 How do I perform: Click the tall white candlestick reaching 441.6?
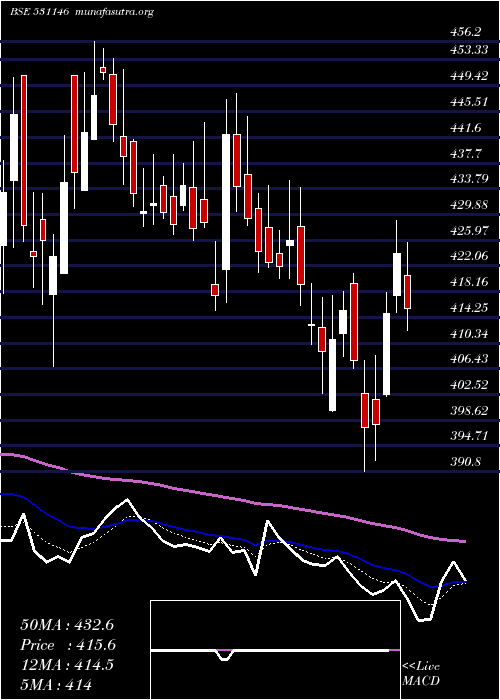click(226, 202)
